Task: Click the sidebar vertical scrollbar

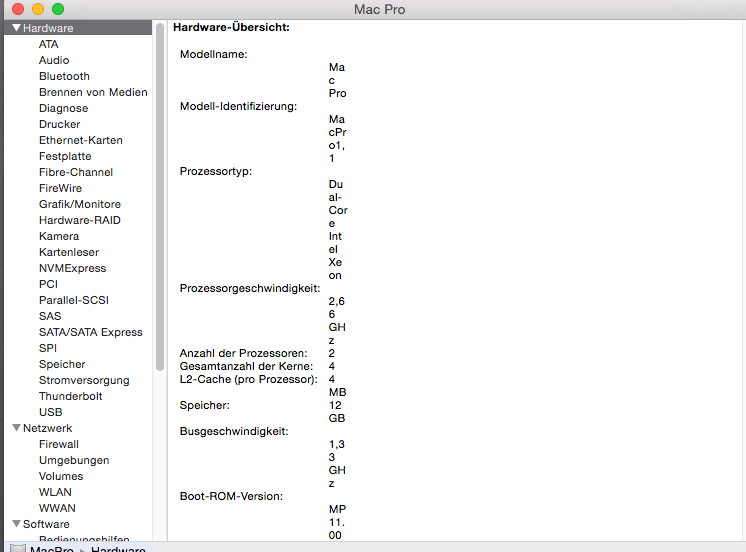Action: (x=160, y=197)
